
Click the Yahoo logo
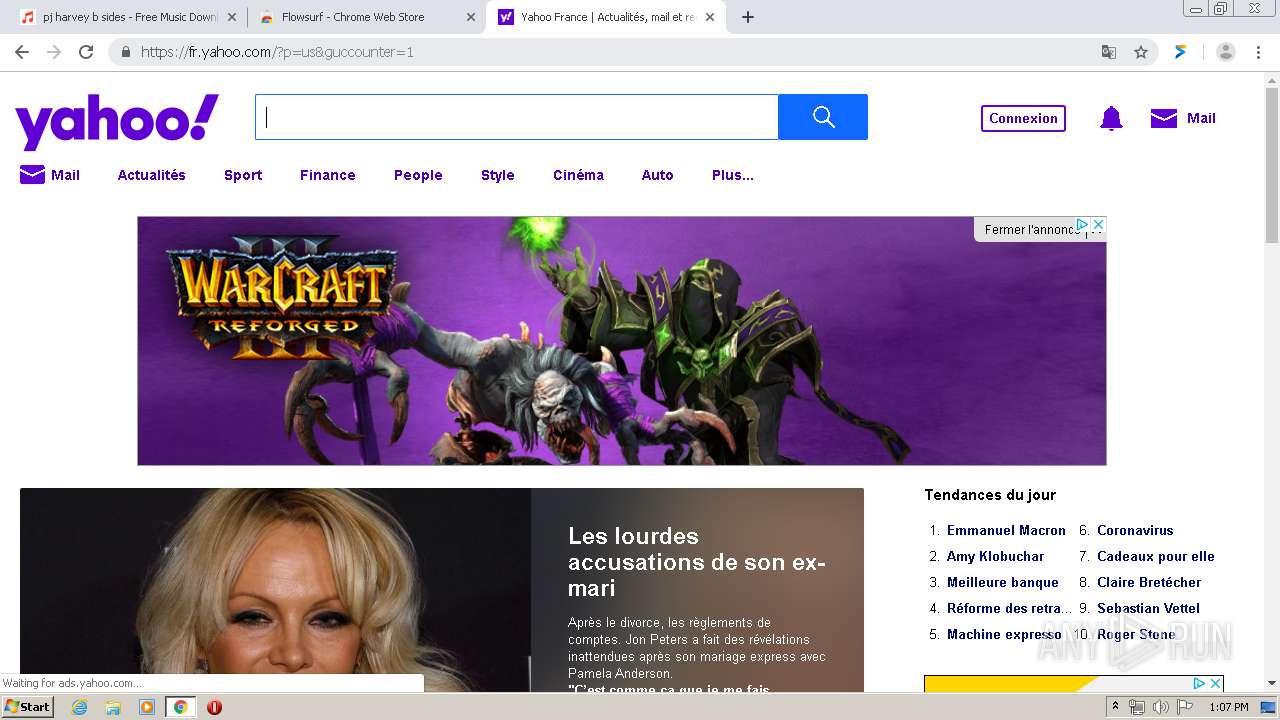(x=117, y=121)
